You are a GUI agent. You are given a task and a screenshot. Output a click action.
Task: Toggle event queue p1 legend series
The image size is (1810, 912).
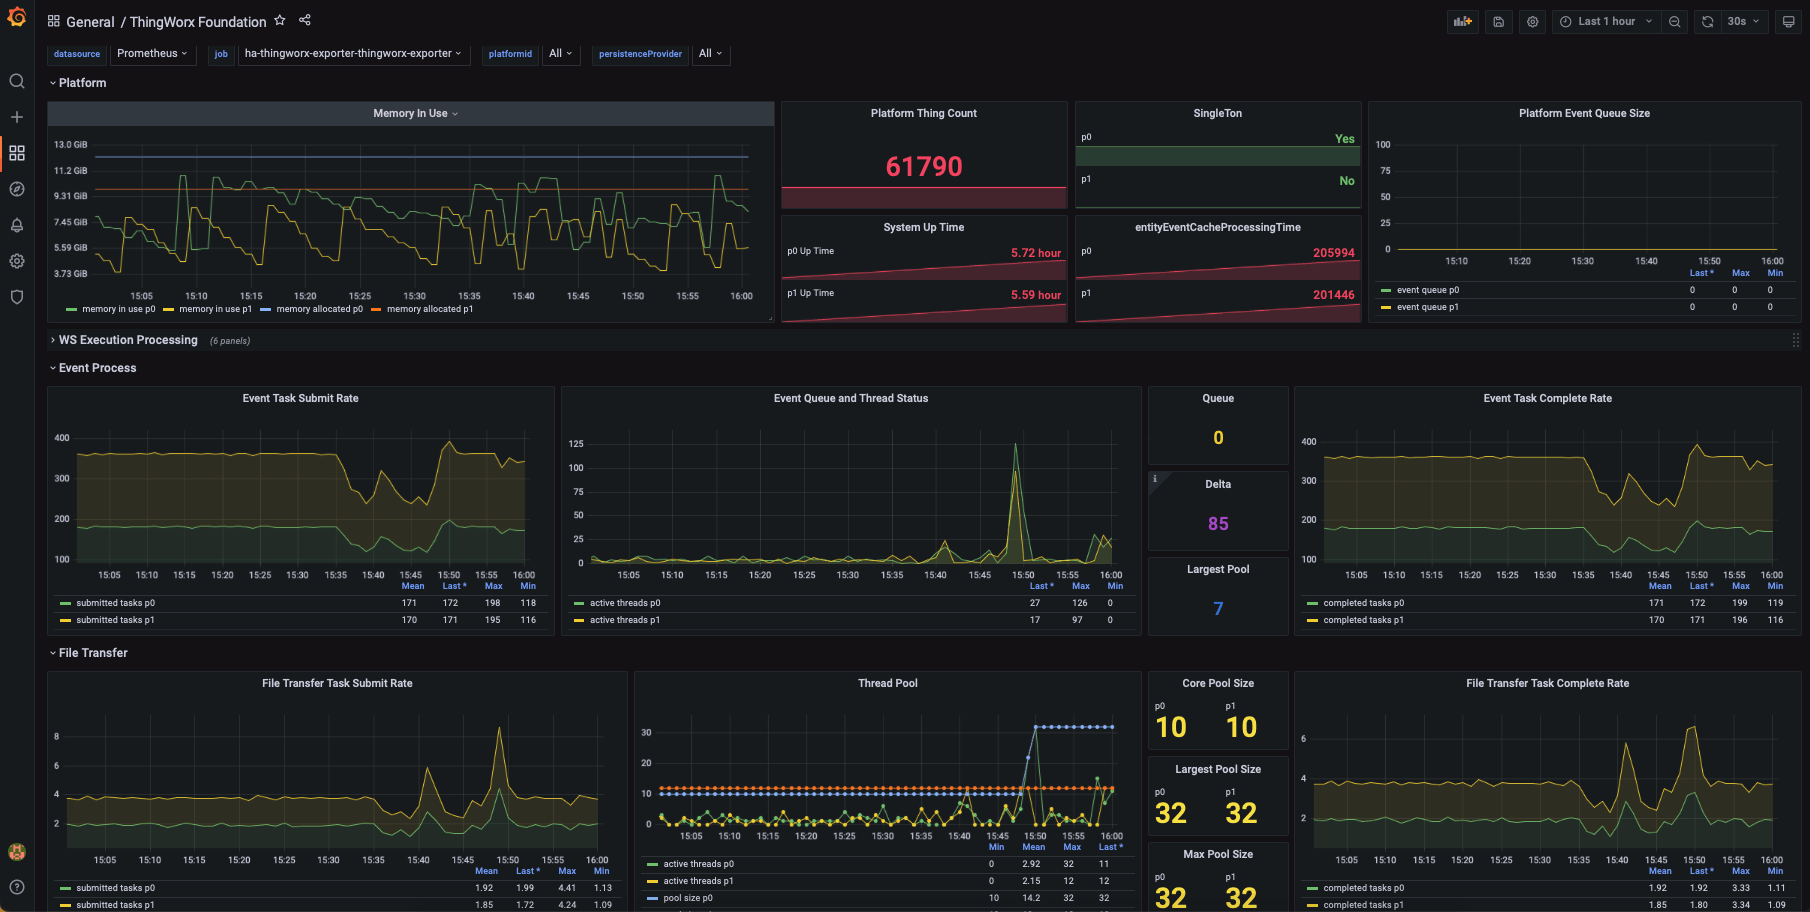click(x=1427, y=307)
